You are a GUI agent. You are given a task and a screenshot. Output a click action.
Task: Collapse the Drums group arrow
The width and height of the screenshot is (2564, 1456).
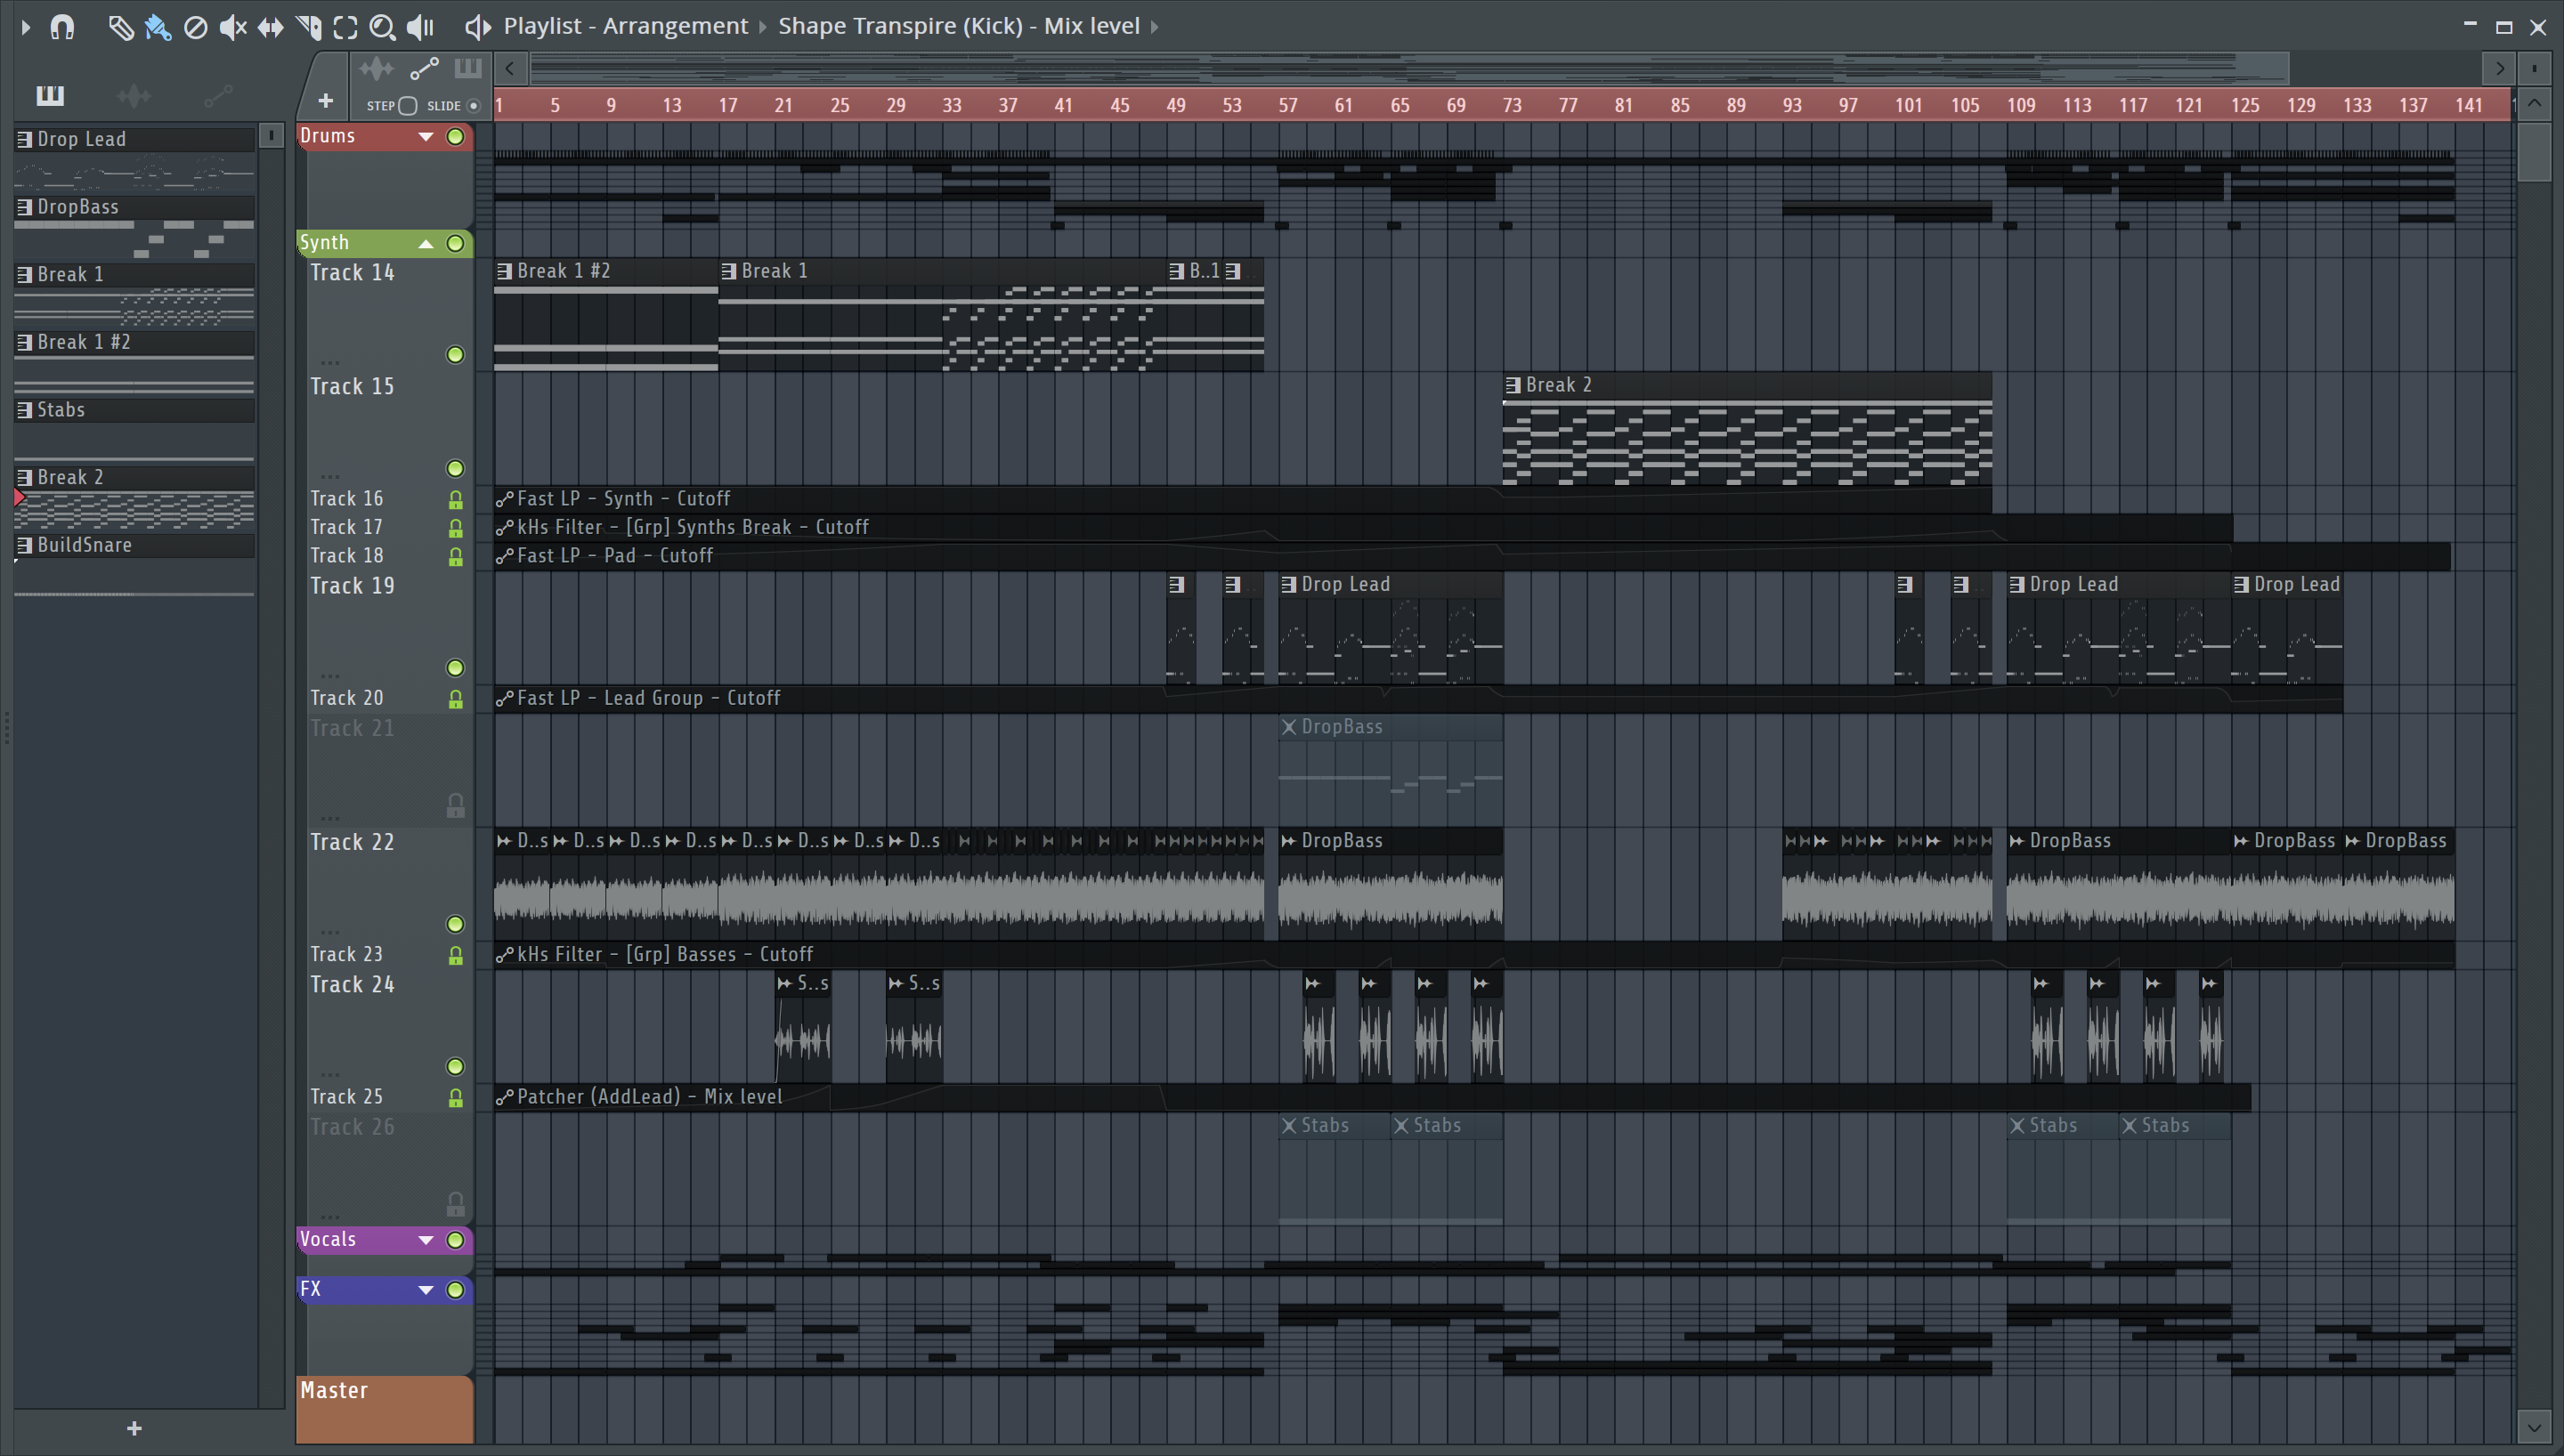[x=426, y=137]
